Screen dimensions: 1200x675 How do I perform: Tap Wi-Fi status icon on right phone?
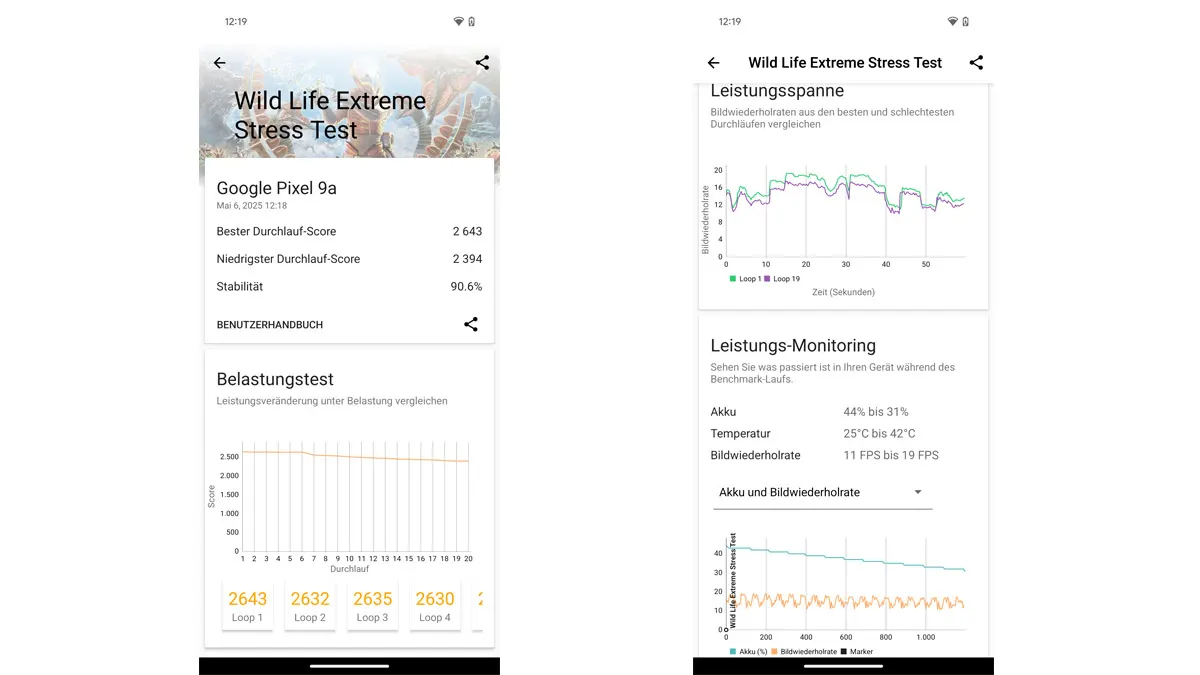952,22
